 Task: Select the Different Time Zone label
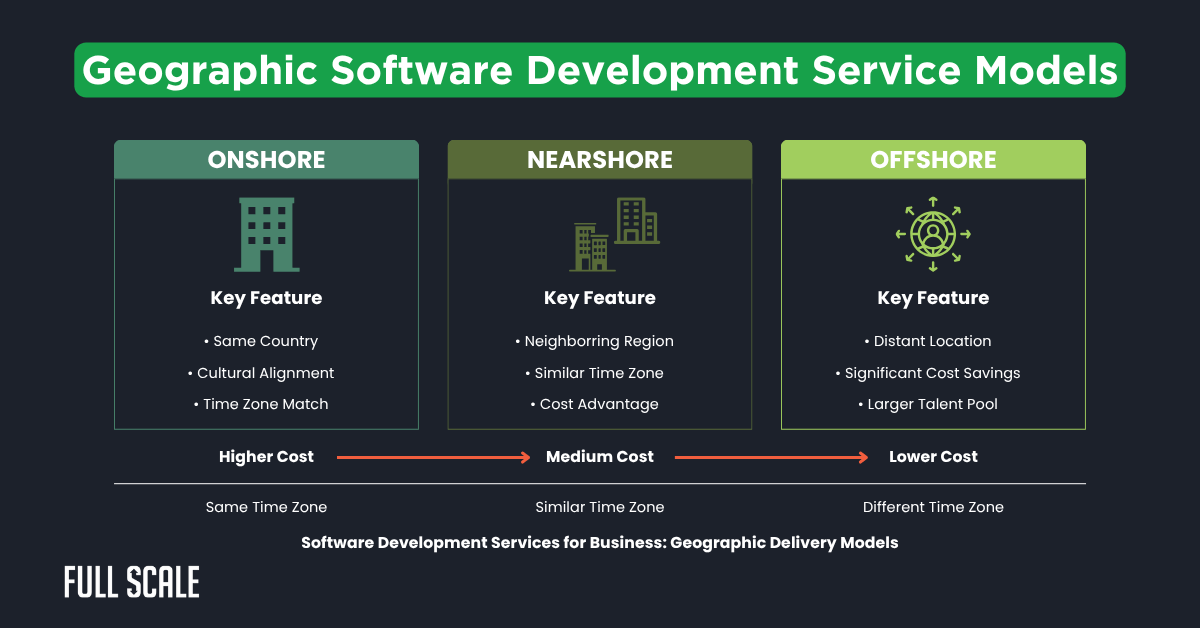point(933,507)
